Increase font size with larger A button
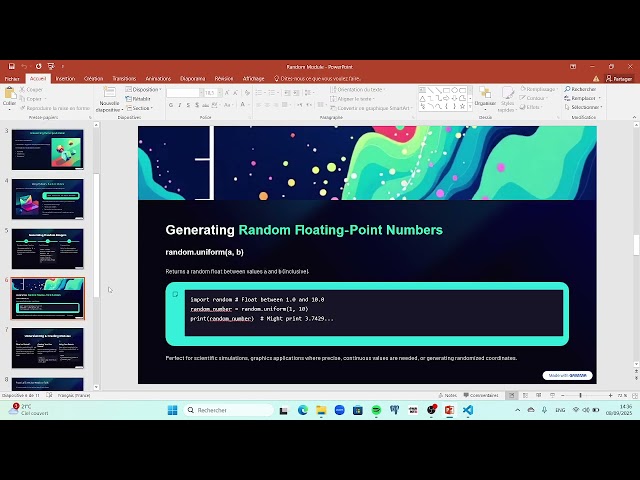Viewport: 640px width, 480px height. point(227,93)
